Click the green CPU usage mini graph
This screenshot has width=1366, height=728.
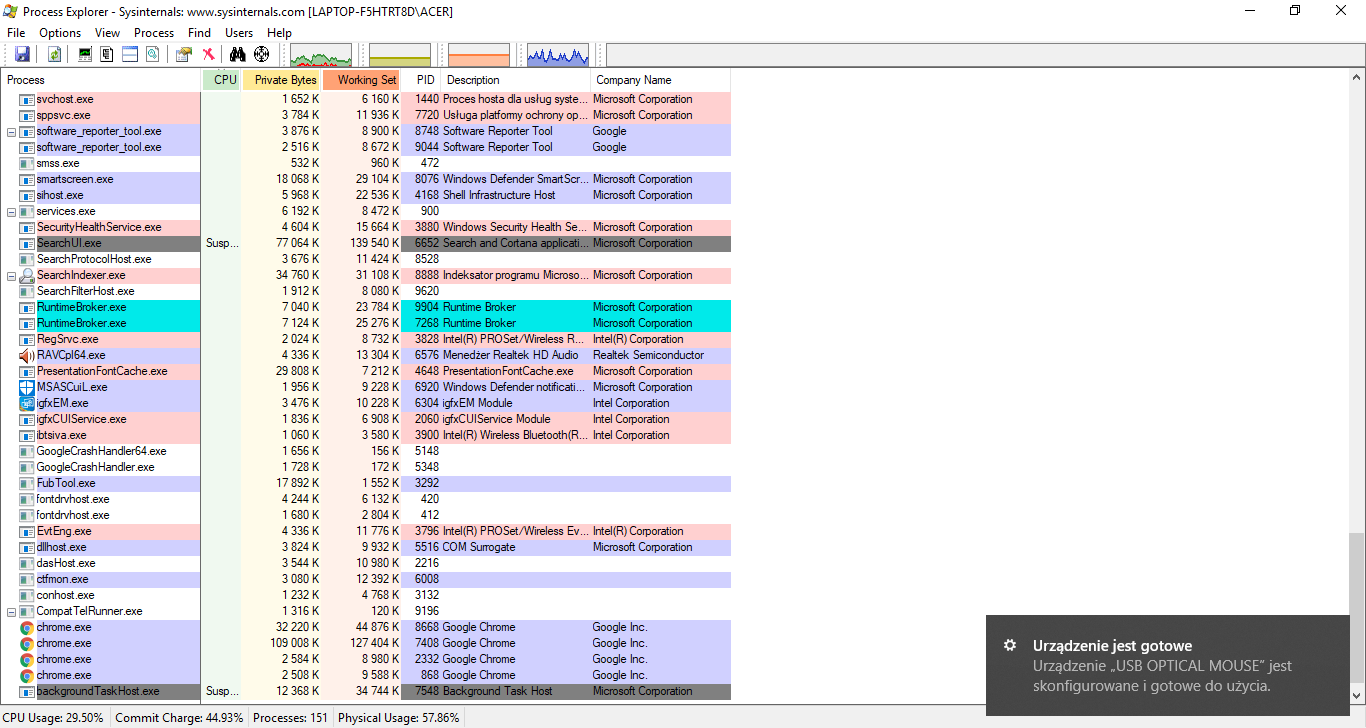pyautogui.click(x=321, y=55)
